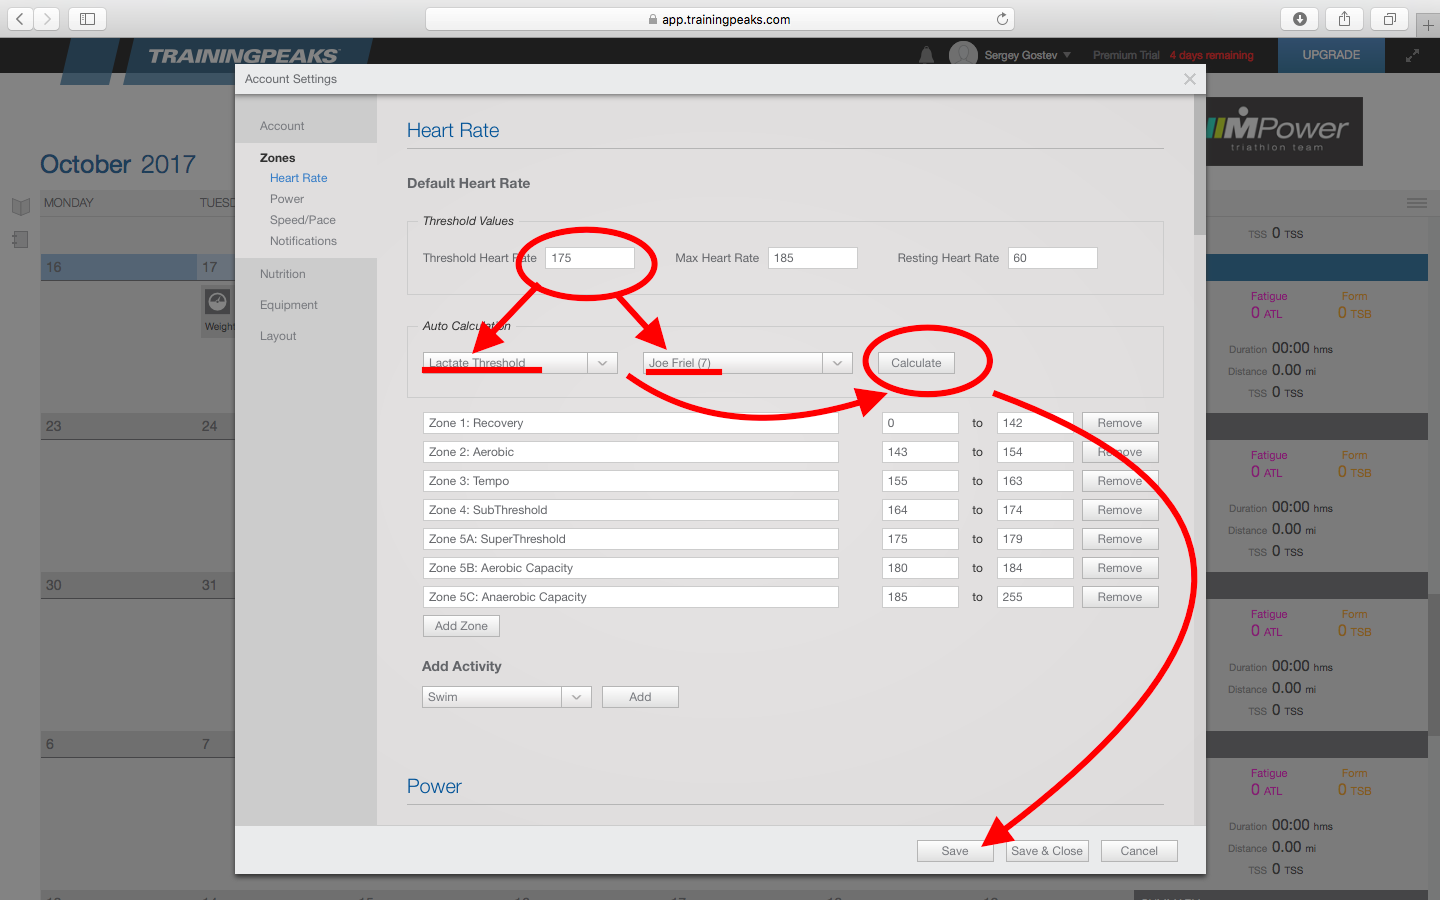Remove the Zone 5A: SuperThreshold row
The height and width of the screenshot is (900, 1440).
tap(1120, 539)
